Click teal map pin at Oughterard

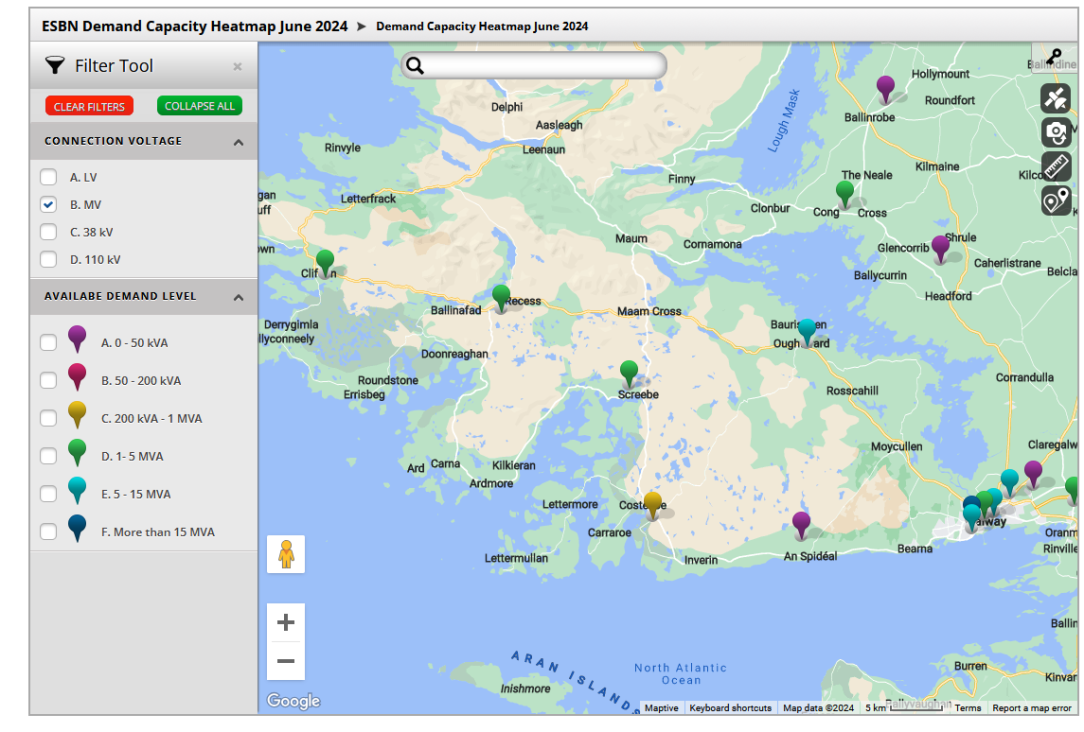click(807, 332)
